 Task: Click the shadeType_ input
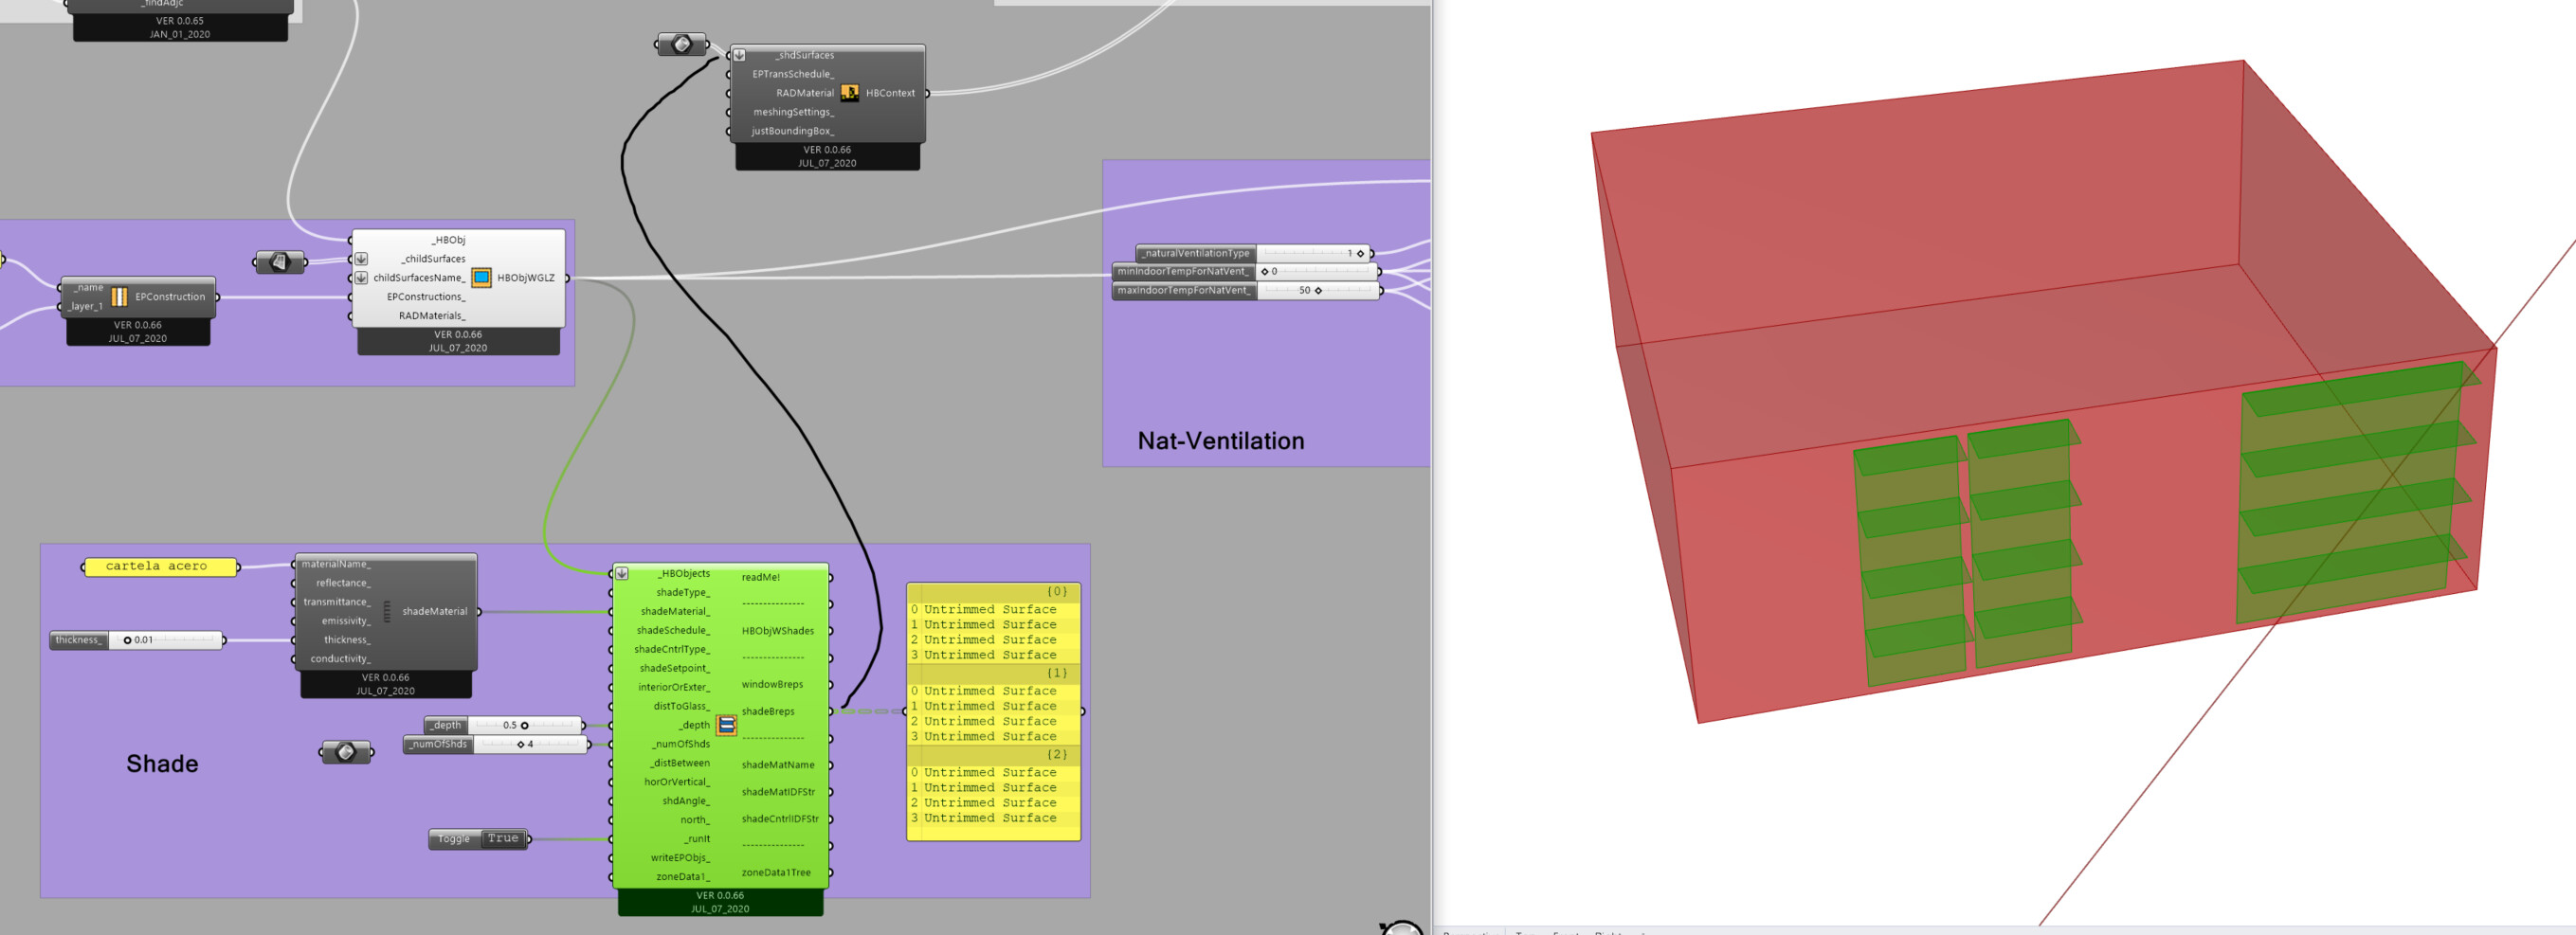click(683, 593)
